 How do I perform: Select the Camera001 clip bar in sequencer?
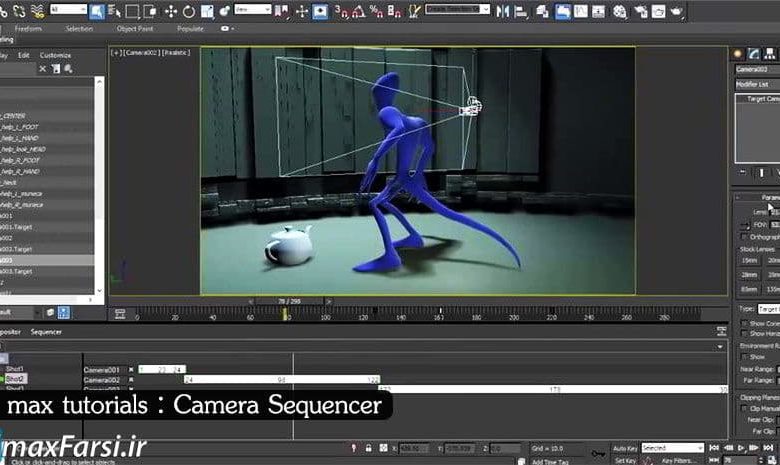point(162,370)
